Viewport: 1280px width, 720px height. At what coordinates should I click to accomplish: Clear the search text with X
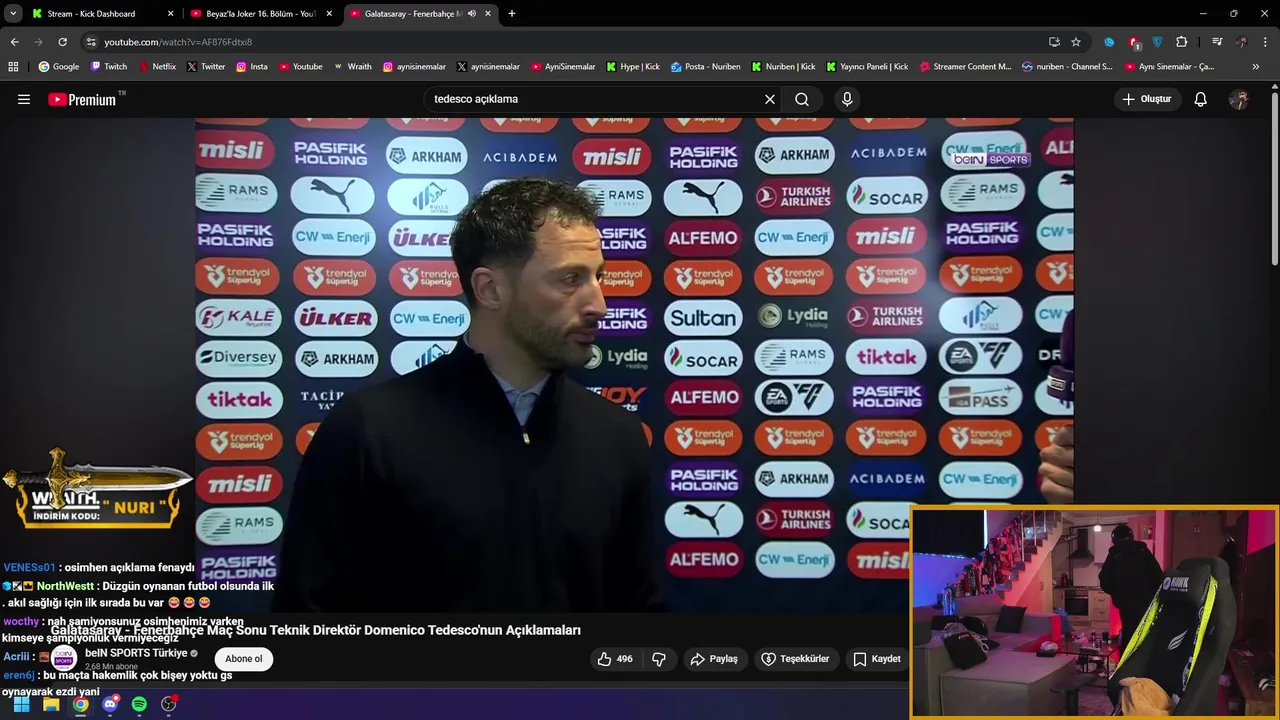click(x=770, y=99)
